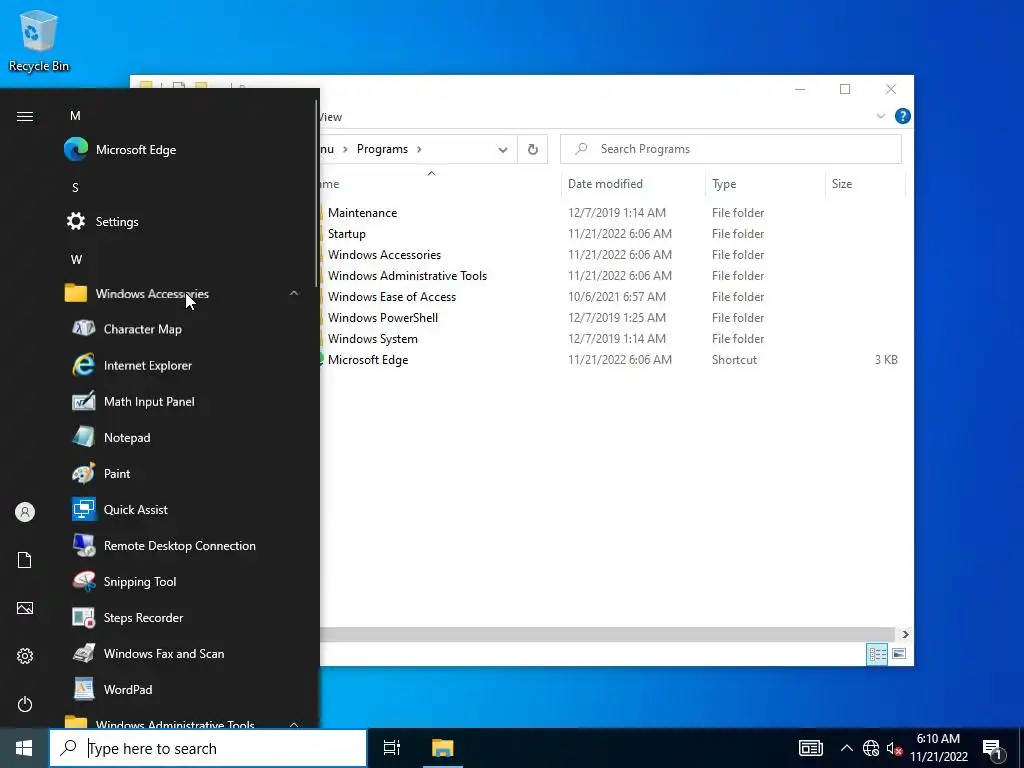Show hidden system tray icons
The image size is (1024, 768).
pyautogui.click(x=846, y=748)
